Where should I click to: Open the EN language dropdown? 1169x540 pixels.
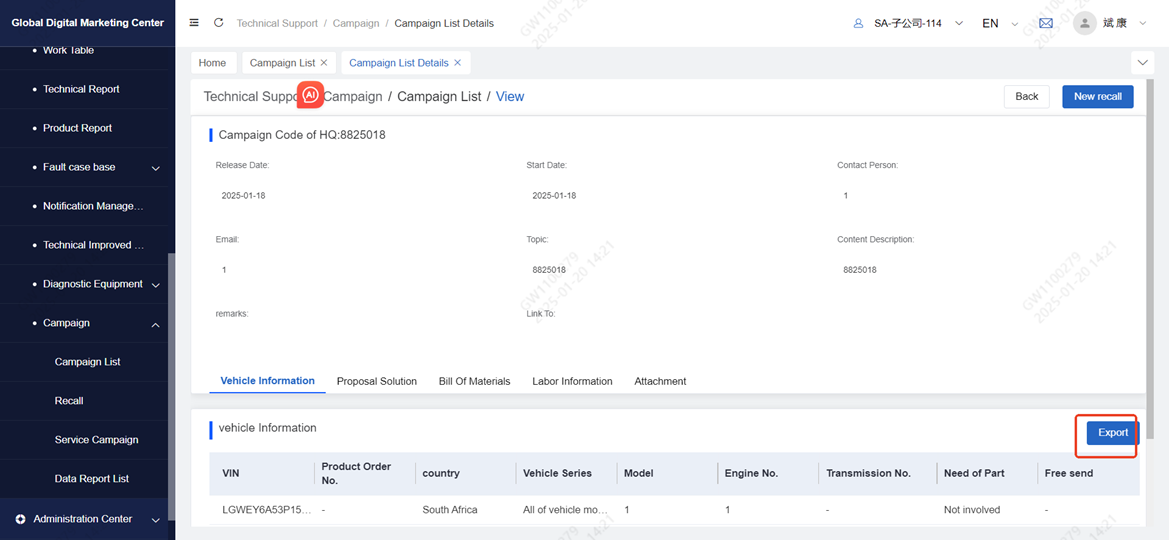998,23
